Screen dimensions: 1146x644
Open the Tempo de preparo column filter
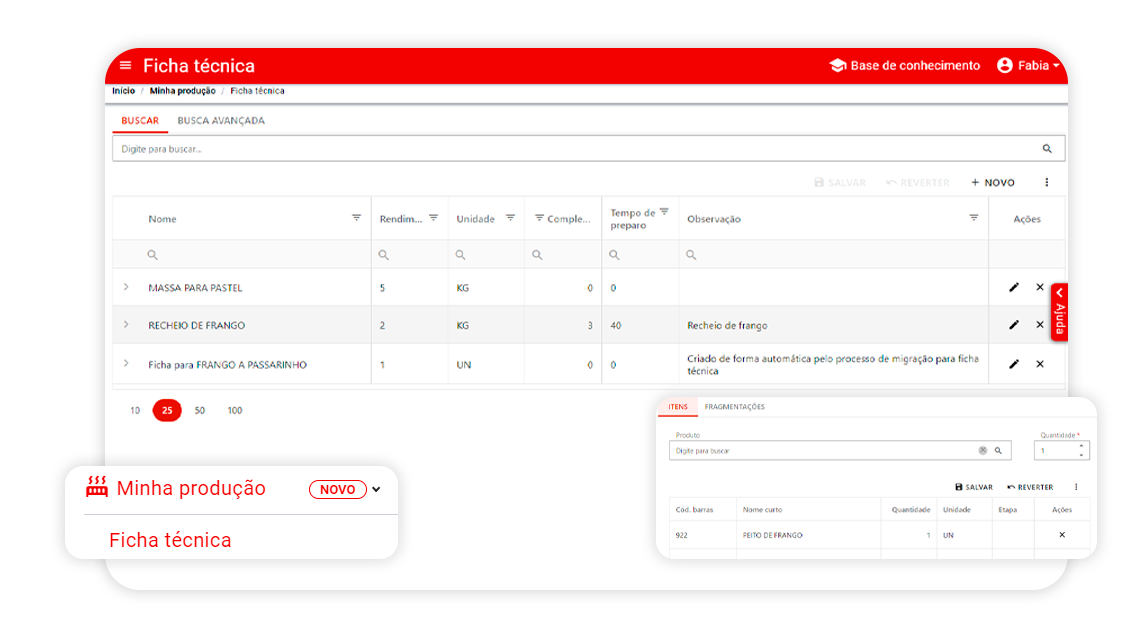click(x=664, y=212)
